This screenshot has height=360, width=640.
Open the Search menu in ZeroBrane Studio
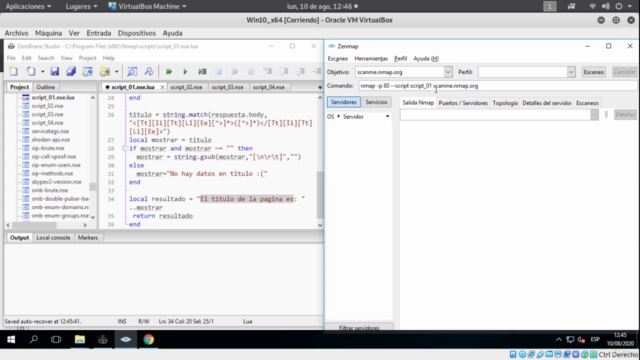tap(46, 58)
